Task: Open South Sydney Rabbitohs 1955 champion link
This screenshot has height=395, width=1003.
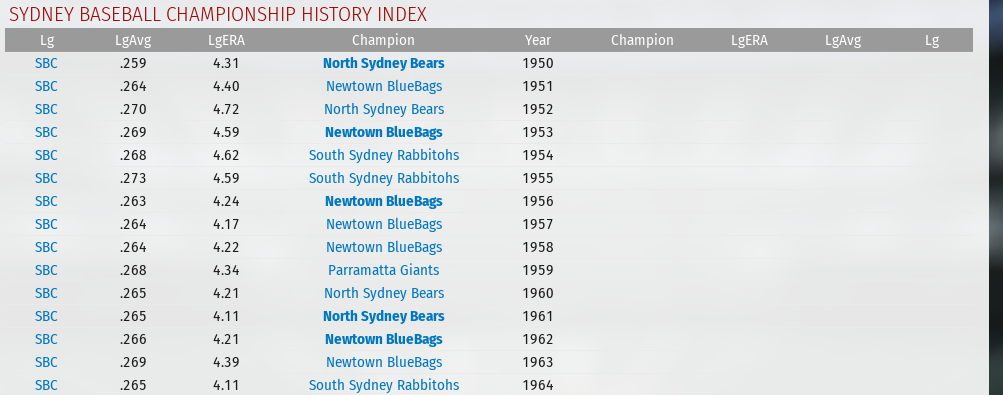Action: 384,178
